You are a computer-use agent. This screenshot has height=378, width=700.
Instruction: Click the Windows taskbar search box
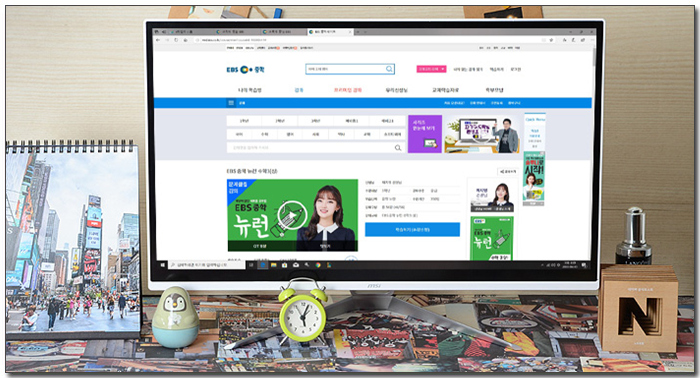click(x=207, y=265)
